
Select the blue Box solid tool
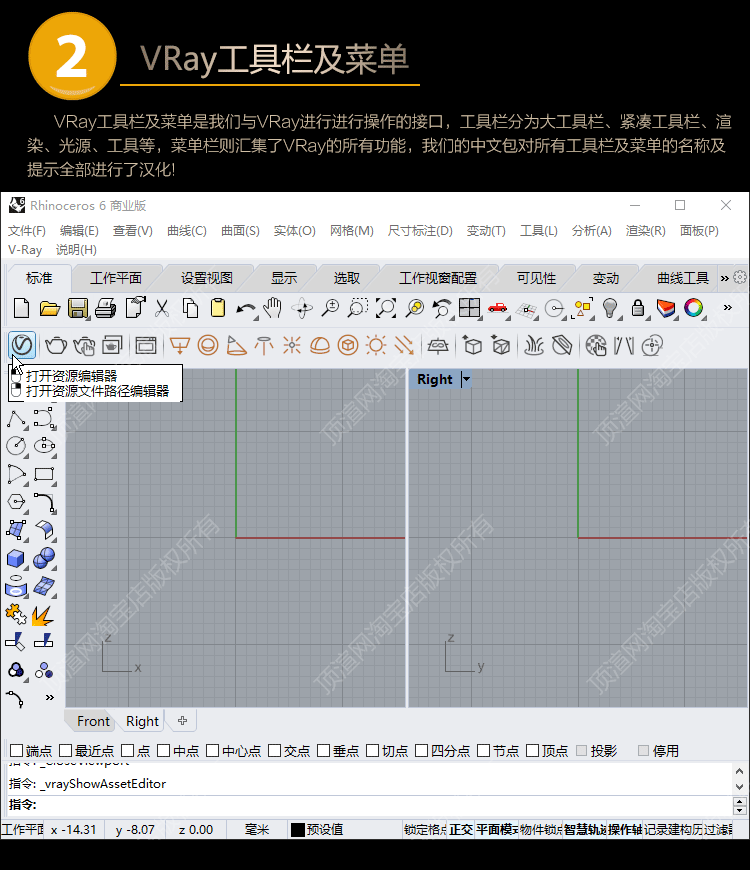[16, 558]
